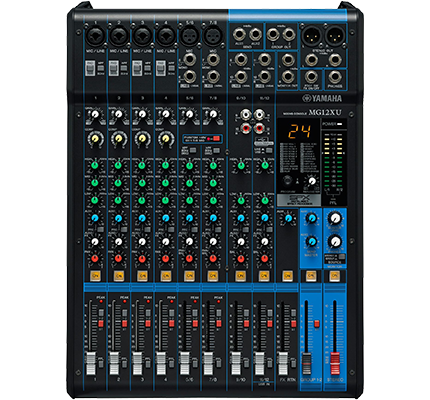Toggle the channel 3 HPF 80Hz switch
This screenshot has height=400, width=430.
pos(148,68)
